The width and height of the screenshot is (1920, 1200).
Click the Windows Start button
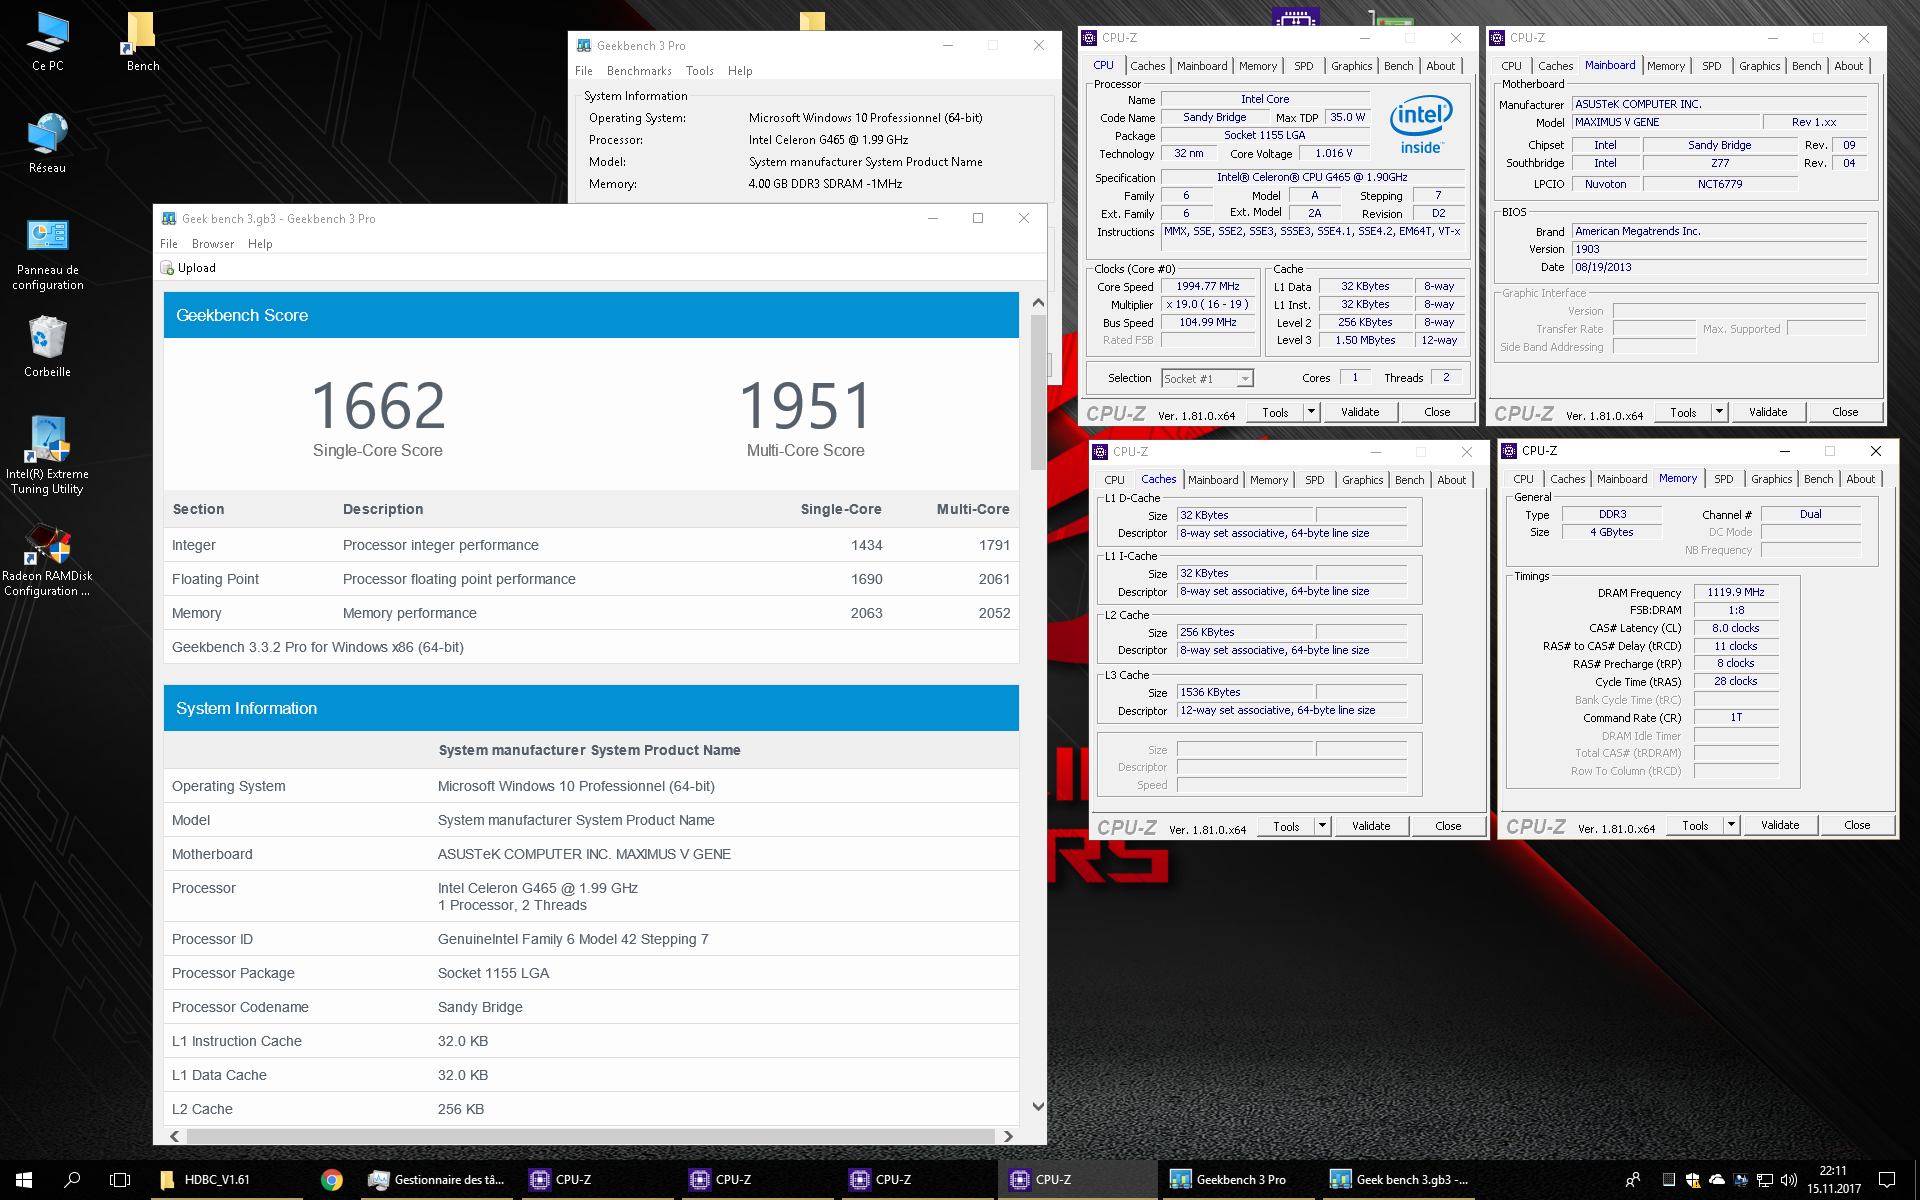point(24,1180)
